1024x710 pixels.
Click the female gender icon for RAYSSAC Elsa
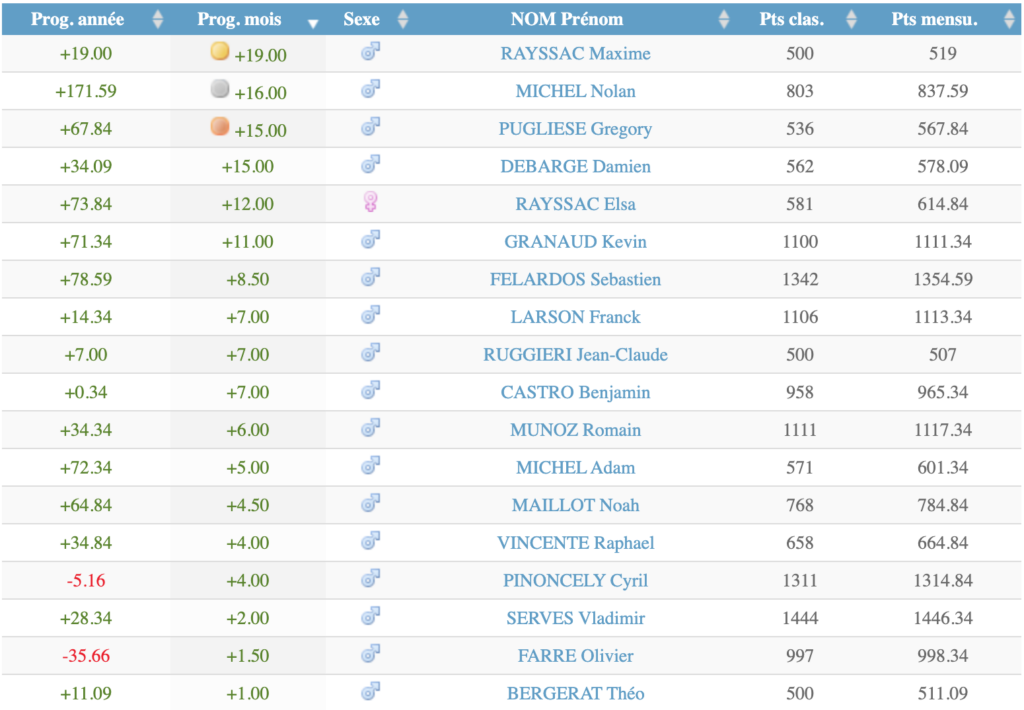(370, 203)
